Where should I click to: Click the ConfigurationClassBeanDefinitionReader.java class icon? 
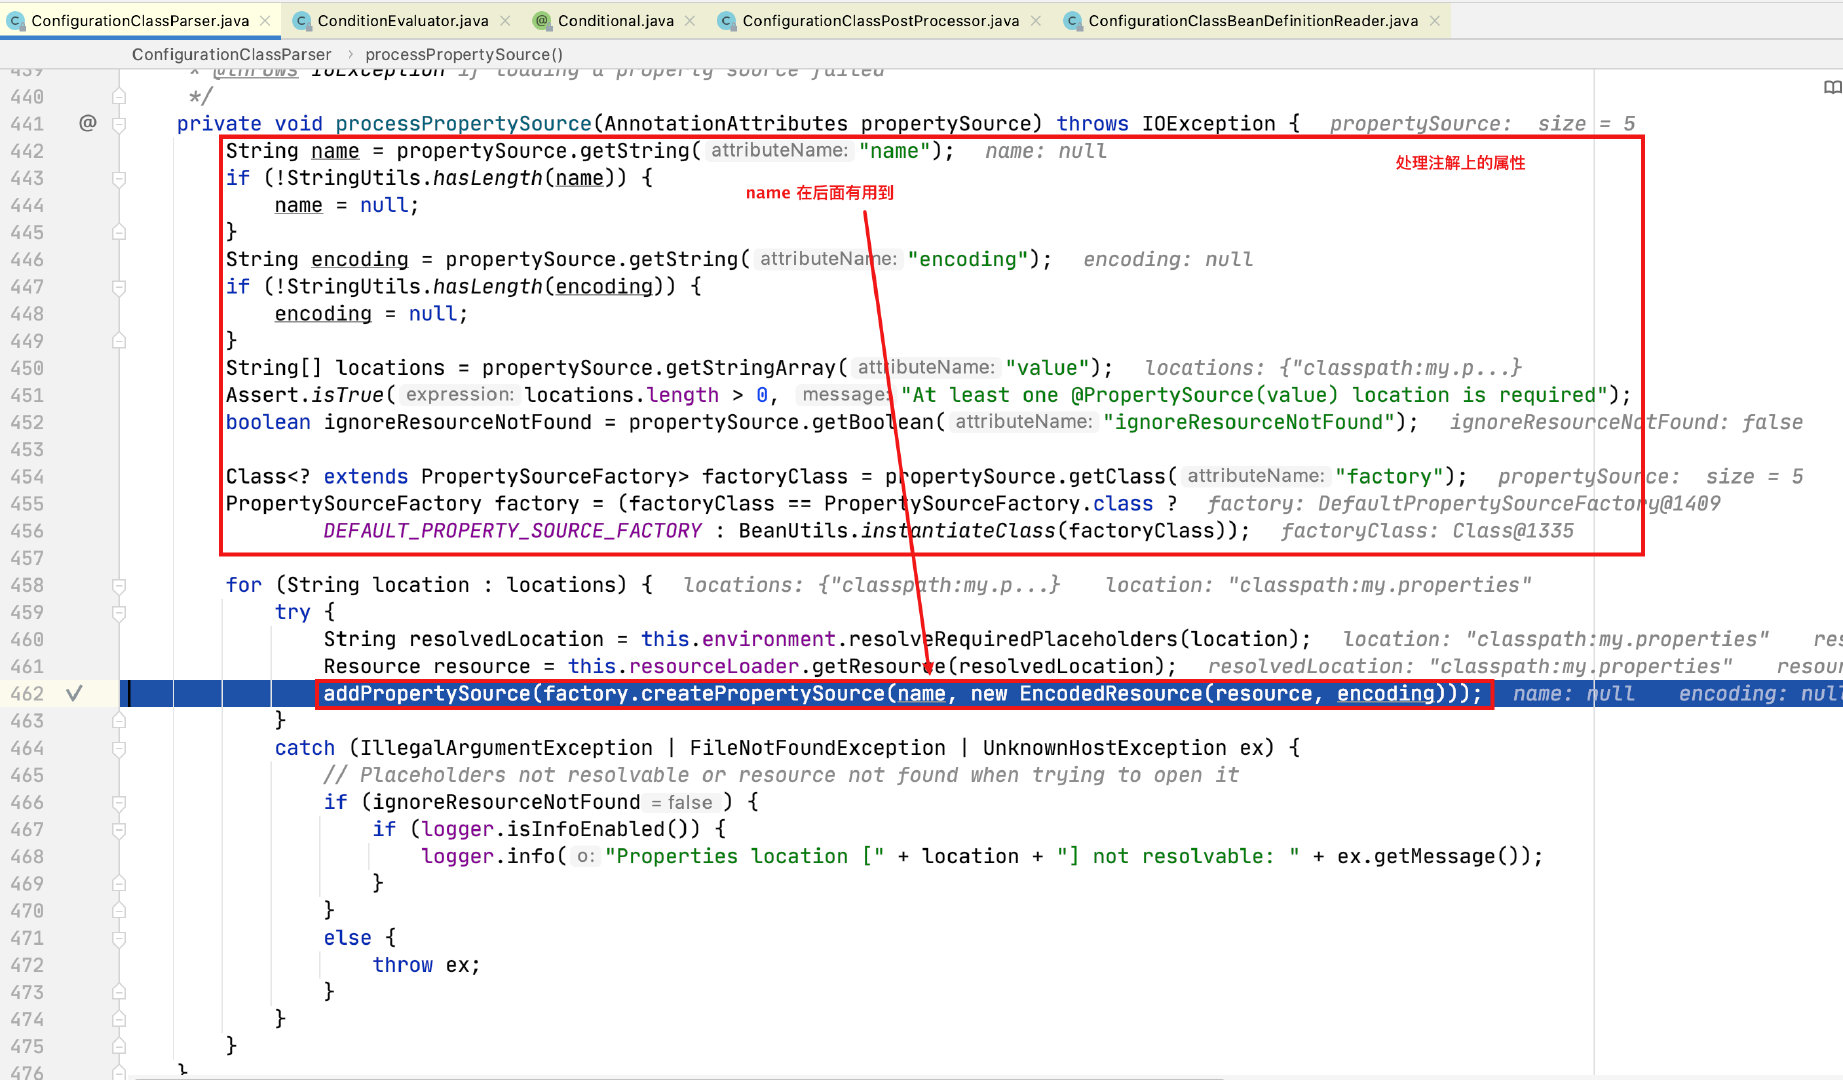click(1073, 21)
